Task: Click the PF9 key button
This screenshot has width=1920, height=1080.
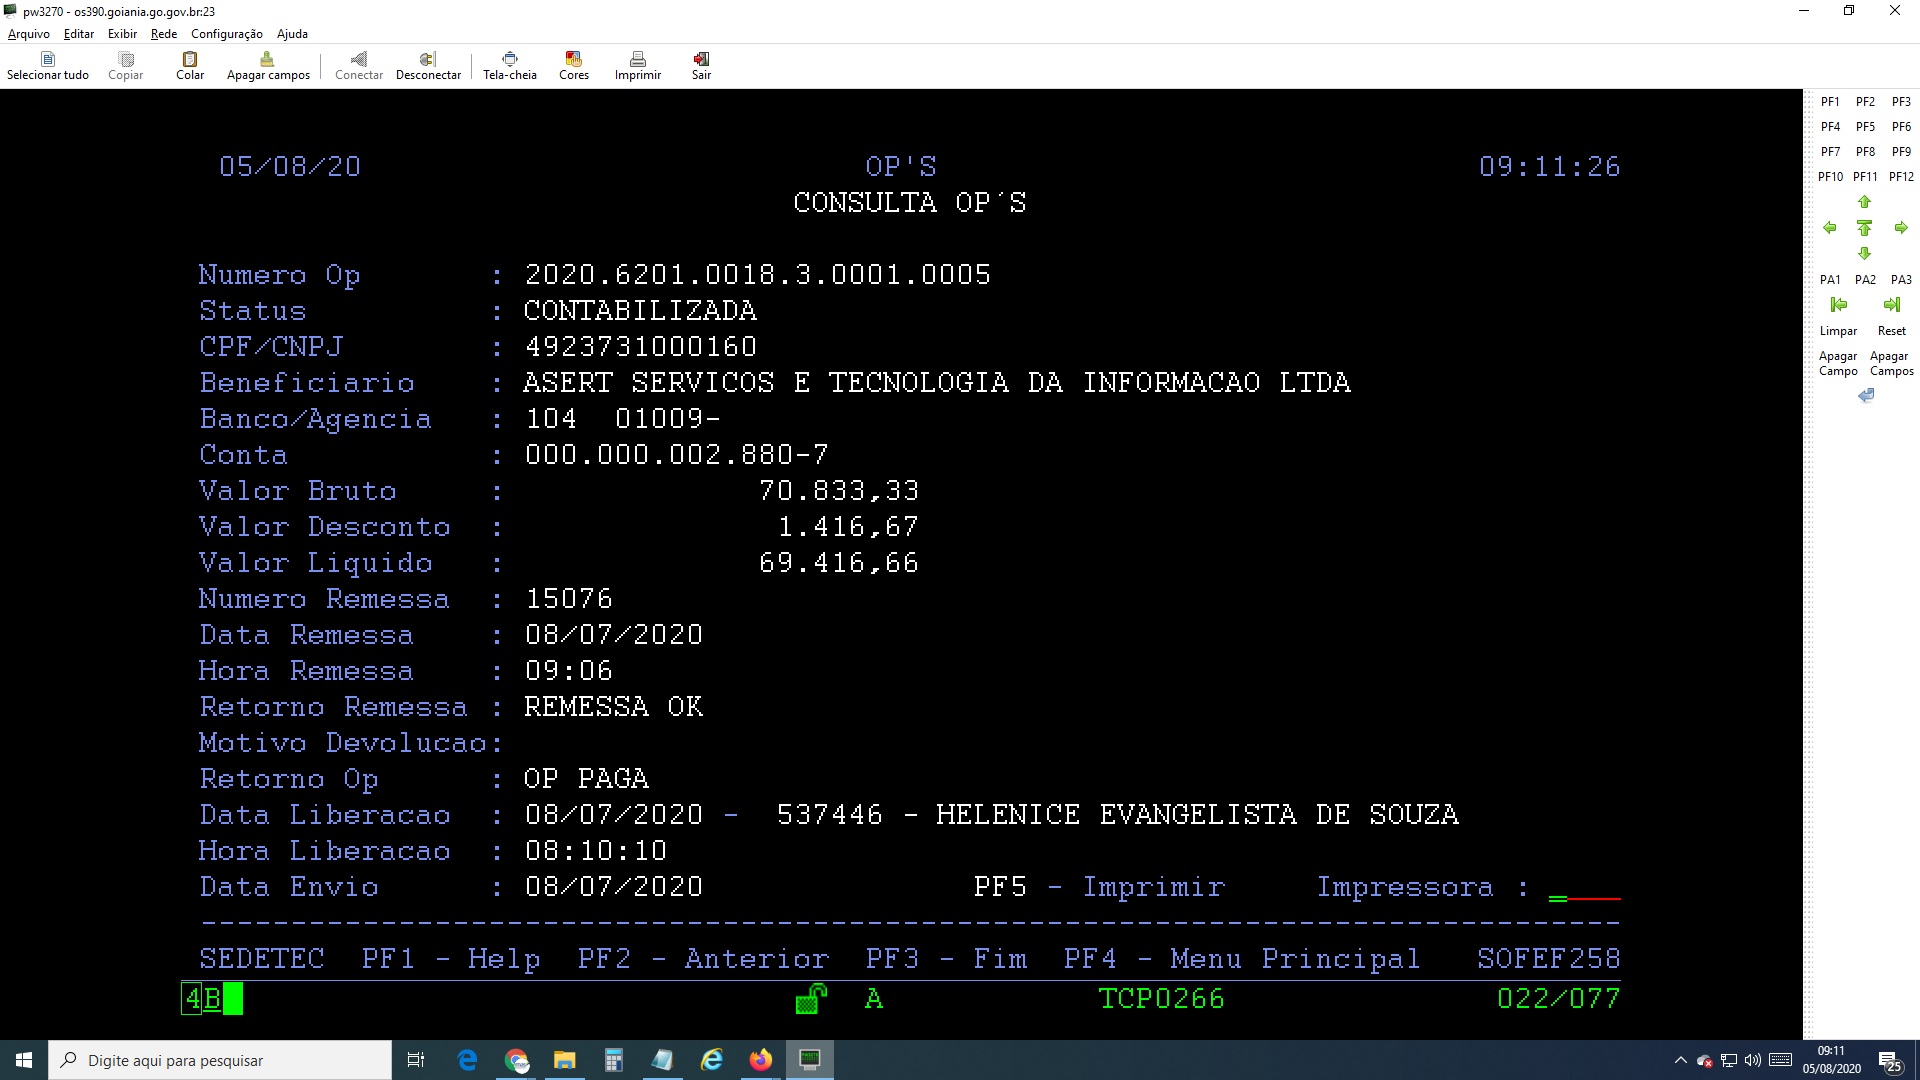Action: click(1901, 152)
